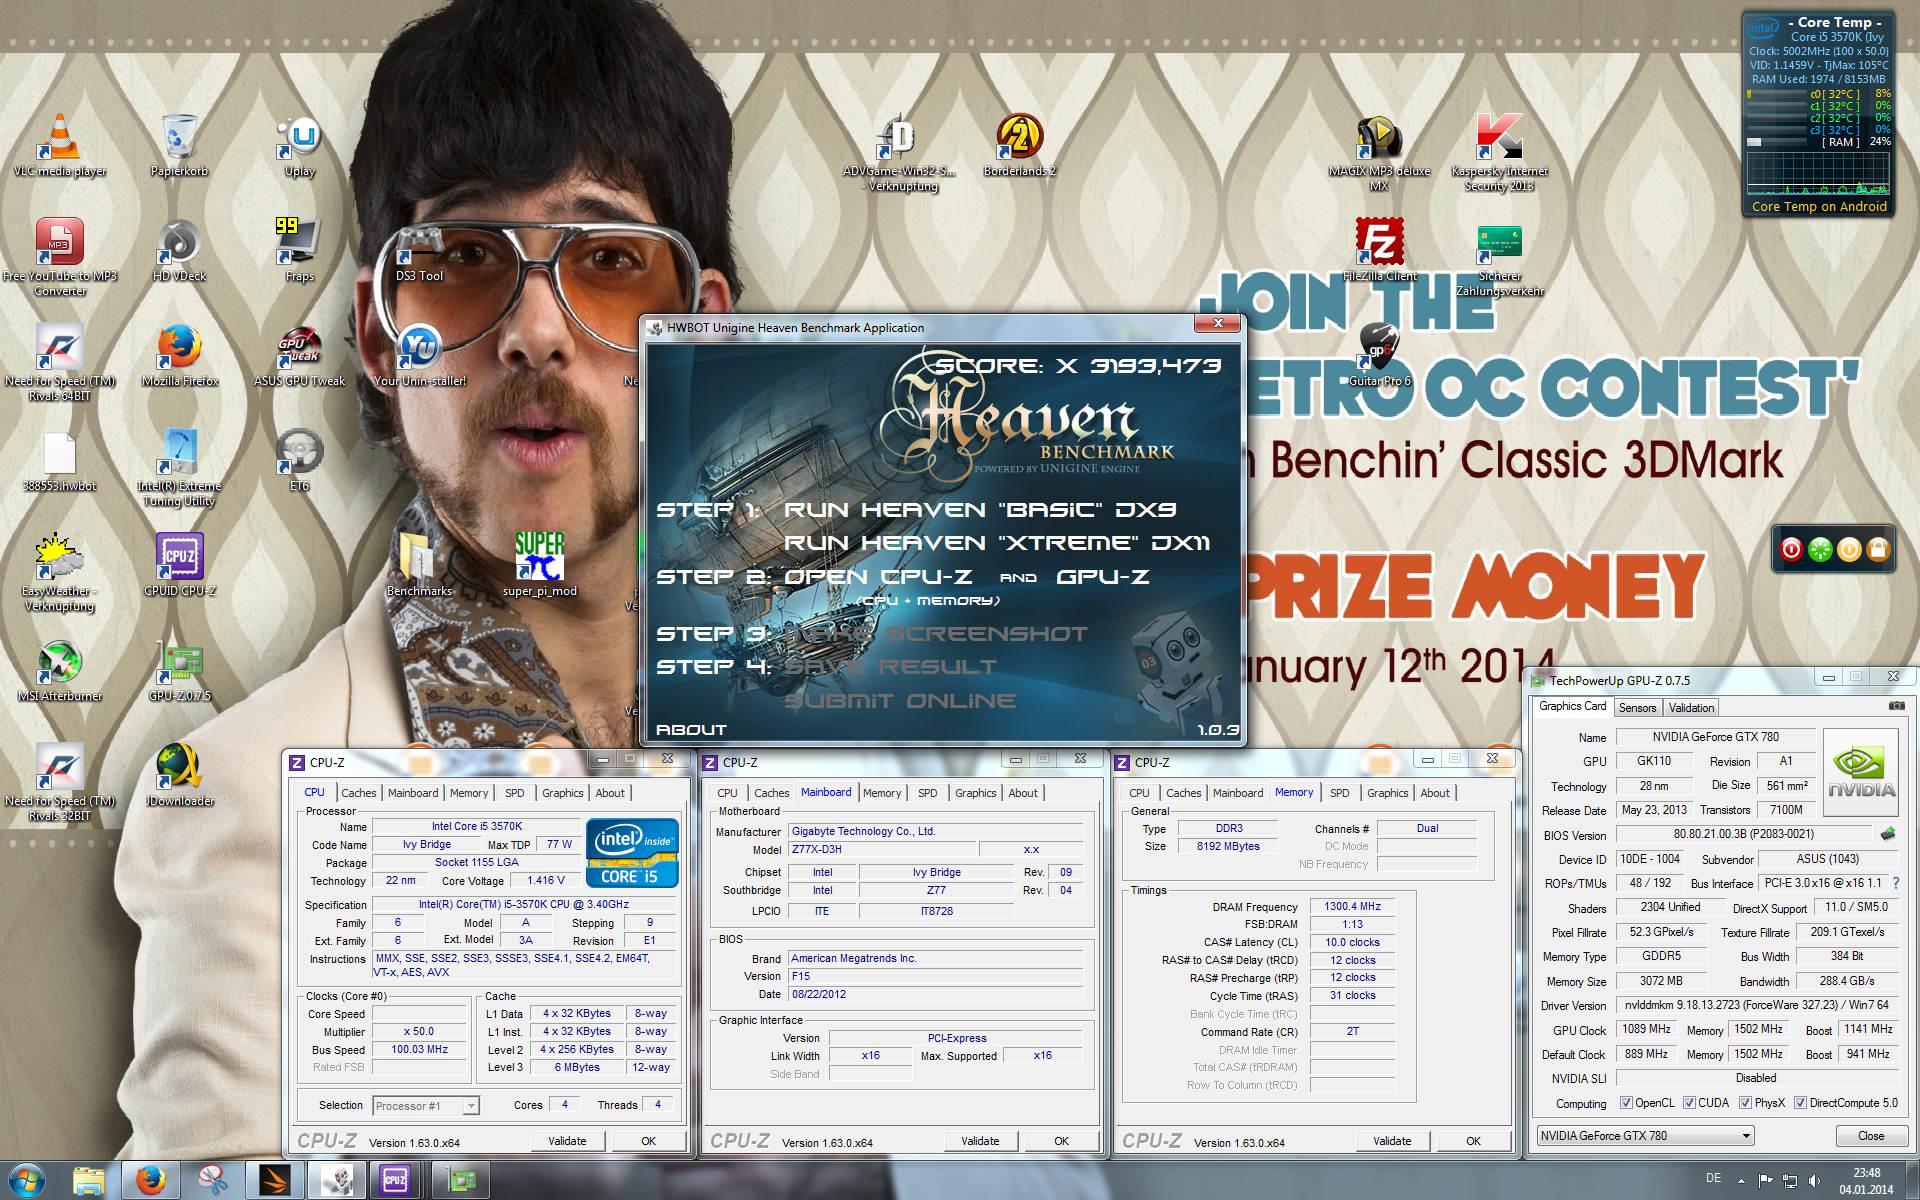The height and width of the screenshot is (1200, 1920).
Task: Click Validate in Memory CPU-Z window
Action: click(1392, 1141)
